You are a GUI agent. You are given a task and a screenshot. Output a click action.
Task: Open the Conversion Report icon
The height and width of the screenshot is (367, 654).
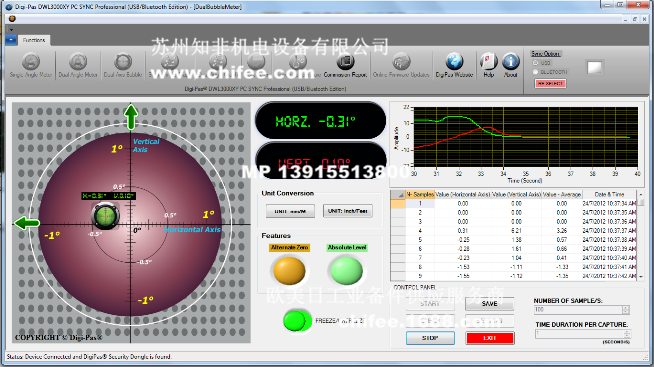(345, 65)
